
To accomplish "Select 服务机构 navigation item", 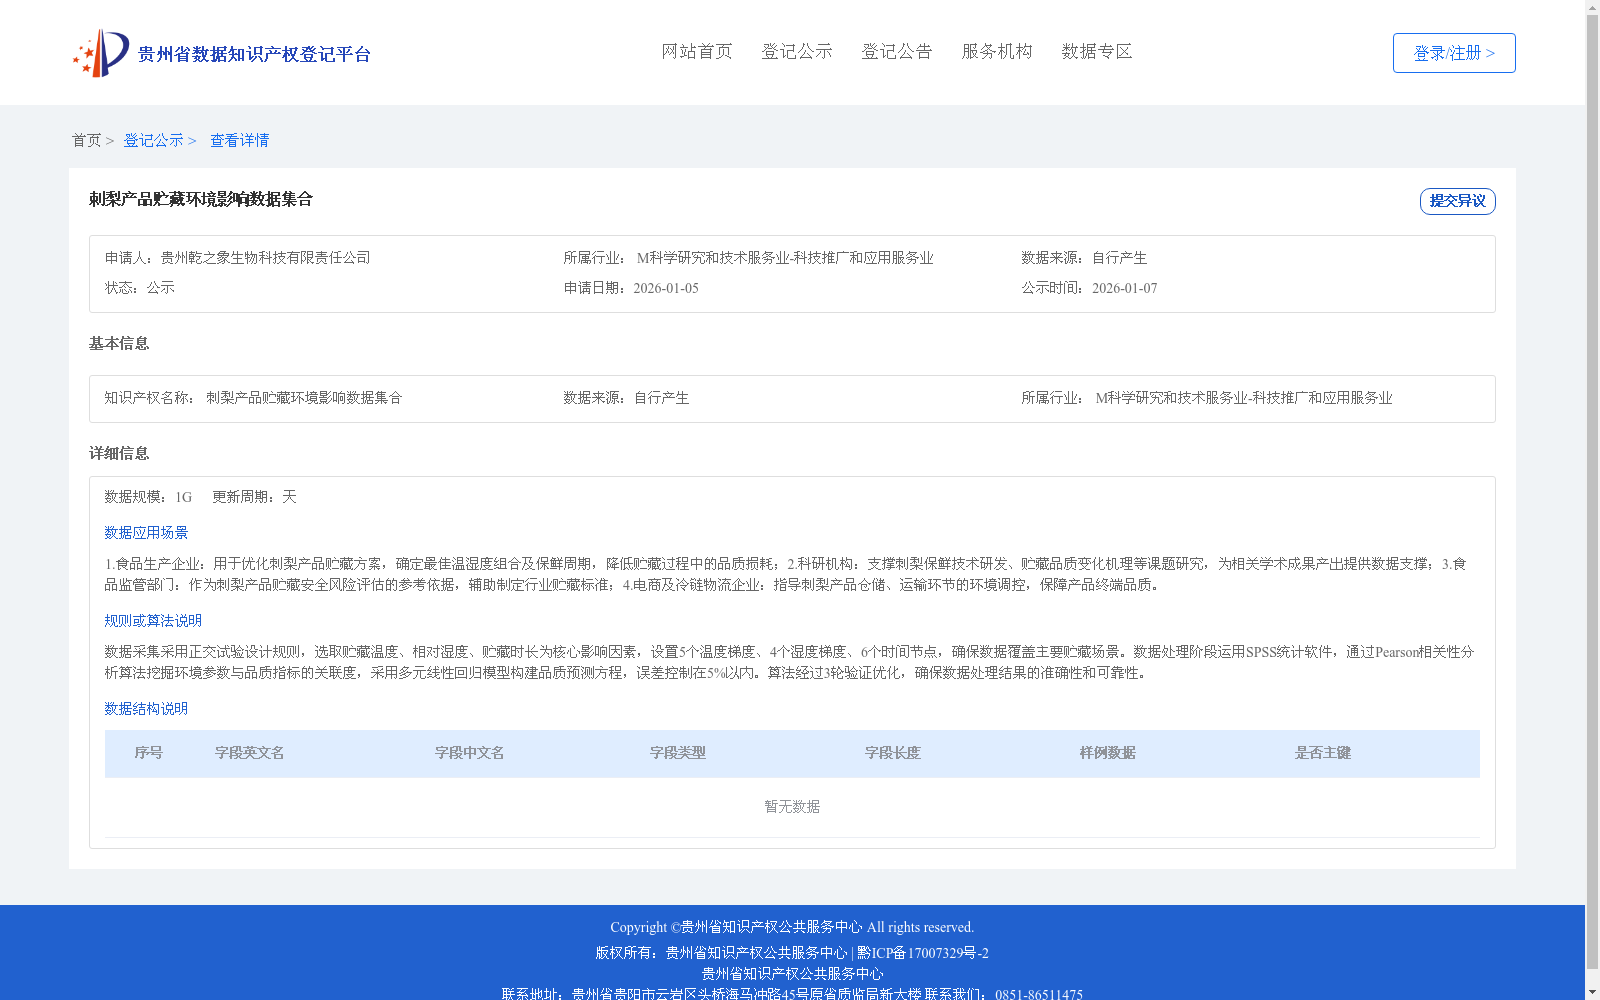I will pos(997,51).
